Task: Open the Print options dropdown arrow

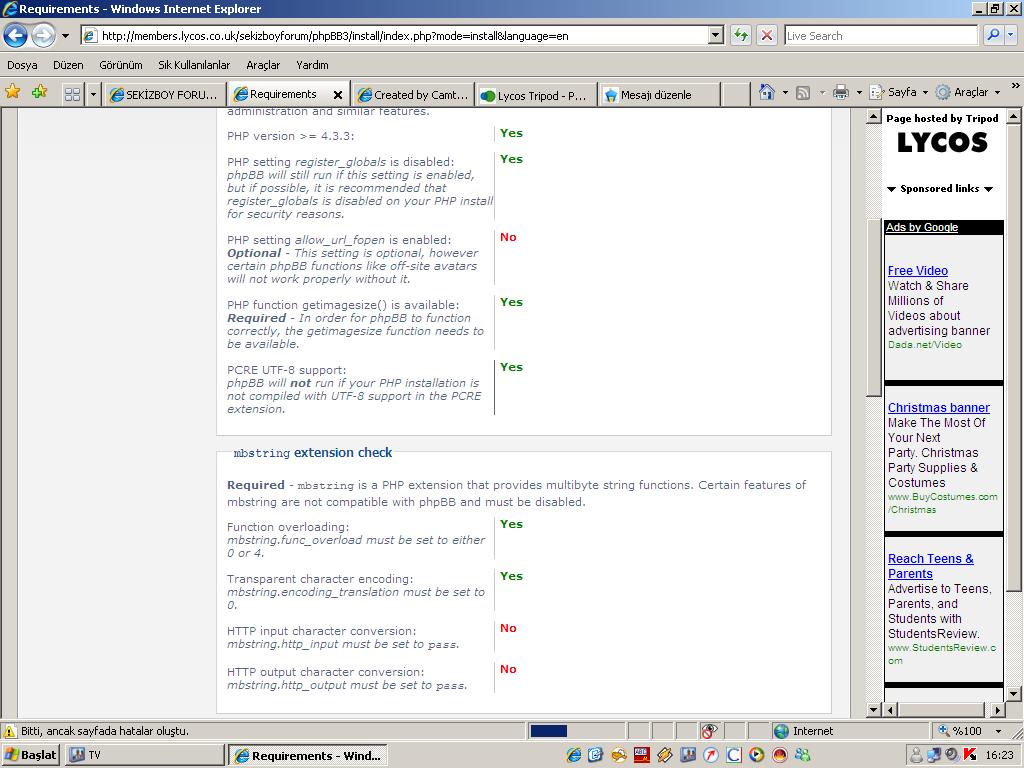Action: (859, 93)
